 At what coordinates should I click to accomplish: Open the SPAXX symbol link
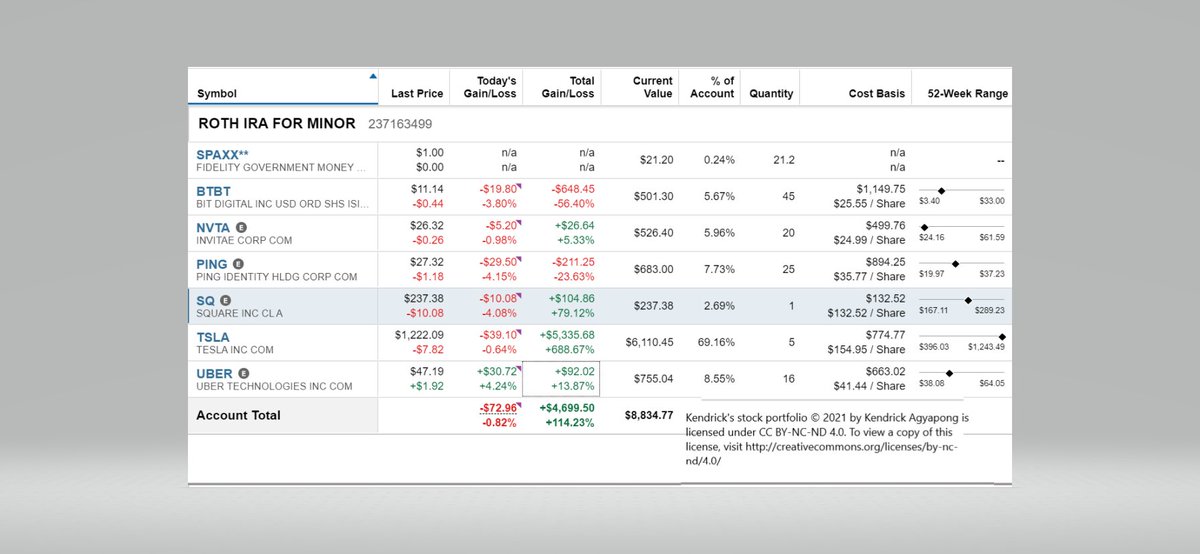point(222,155)
